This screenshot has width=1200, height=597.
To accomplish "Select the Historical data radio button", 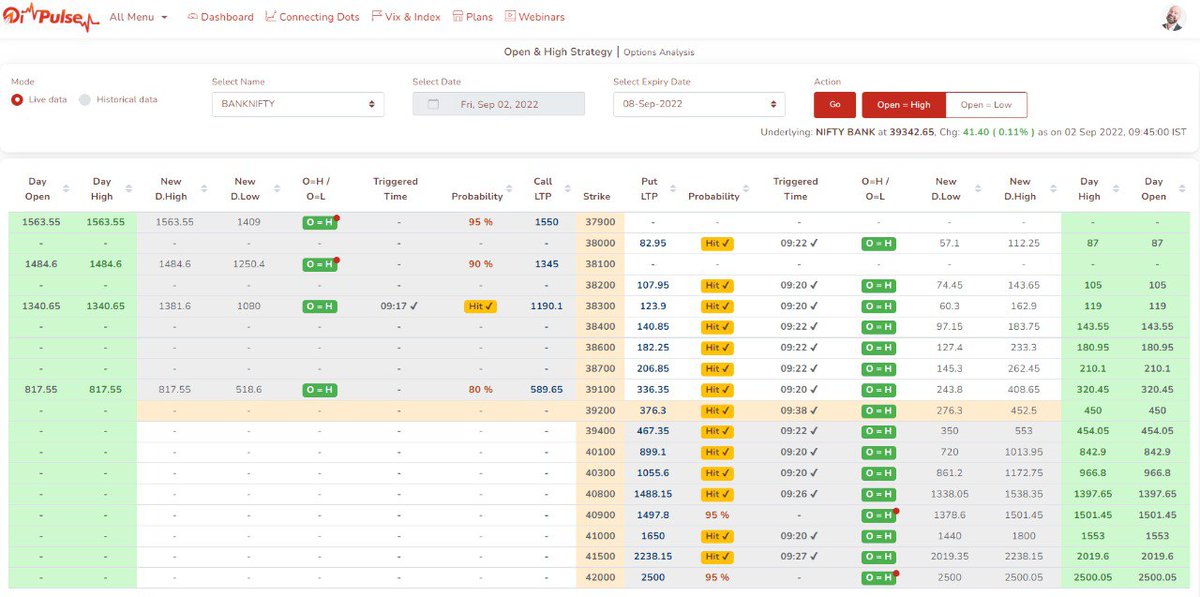I will (x=85, y=100).
